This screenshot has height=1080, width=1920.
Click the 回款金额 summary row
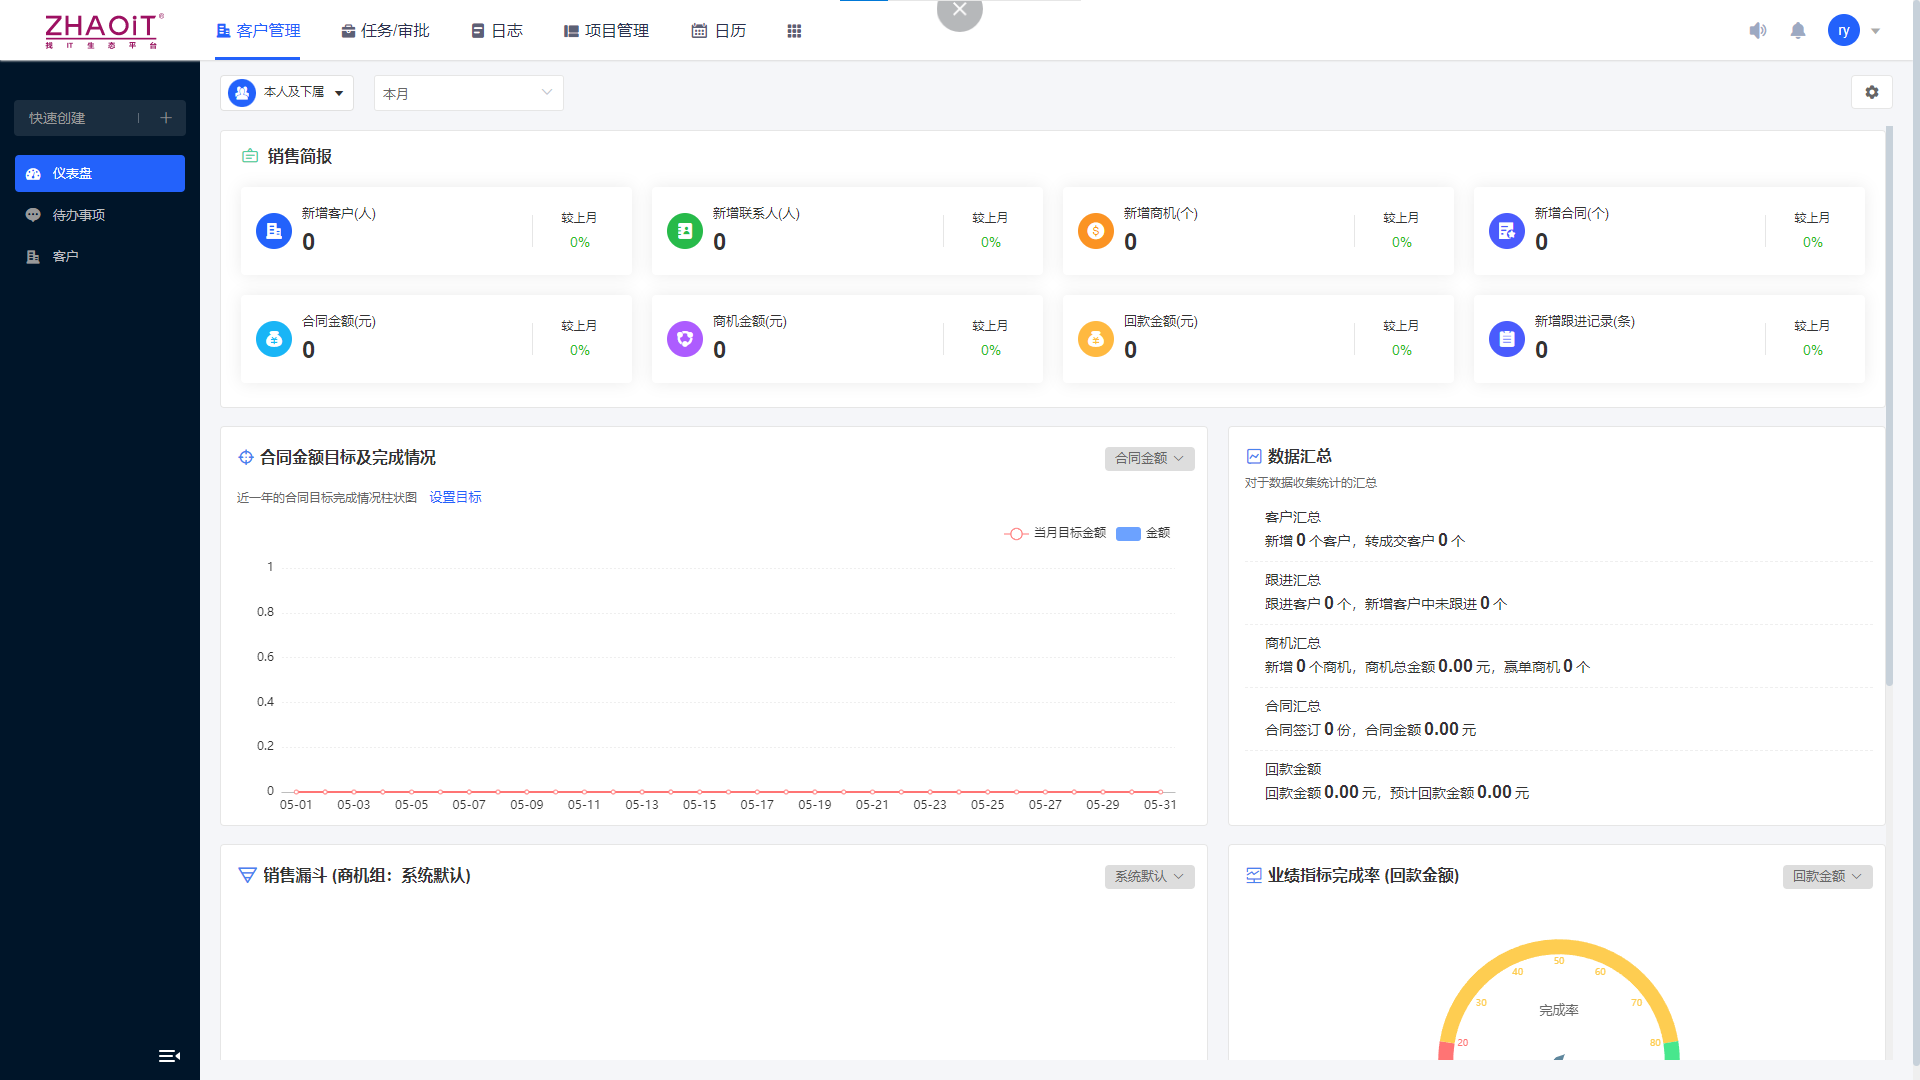pyautogui.click(x=1558, y=781)
